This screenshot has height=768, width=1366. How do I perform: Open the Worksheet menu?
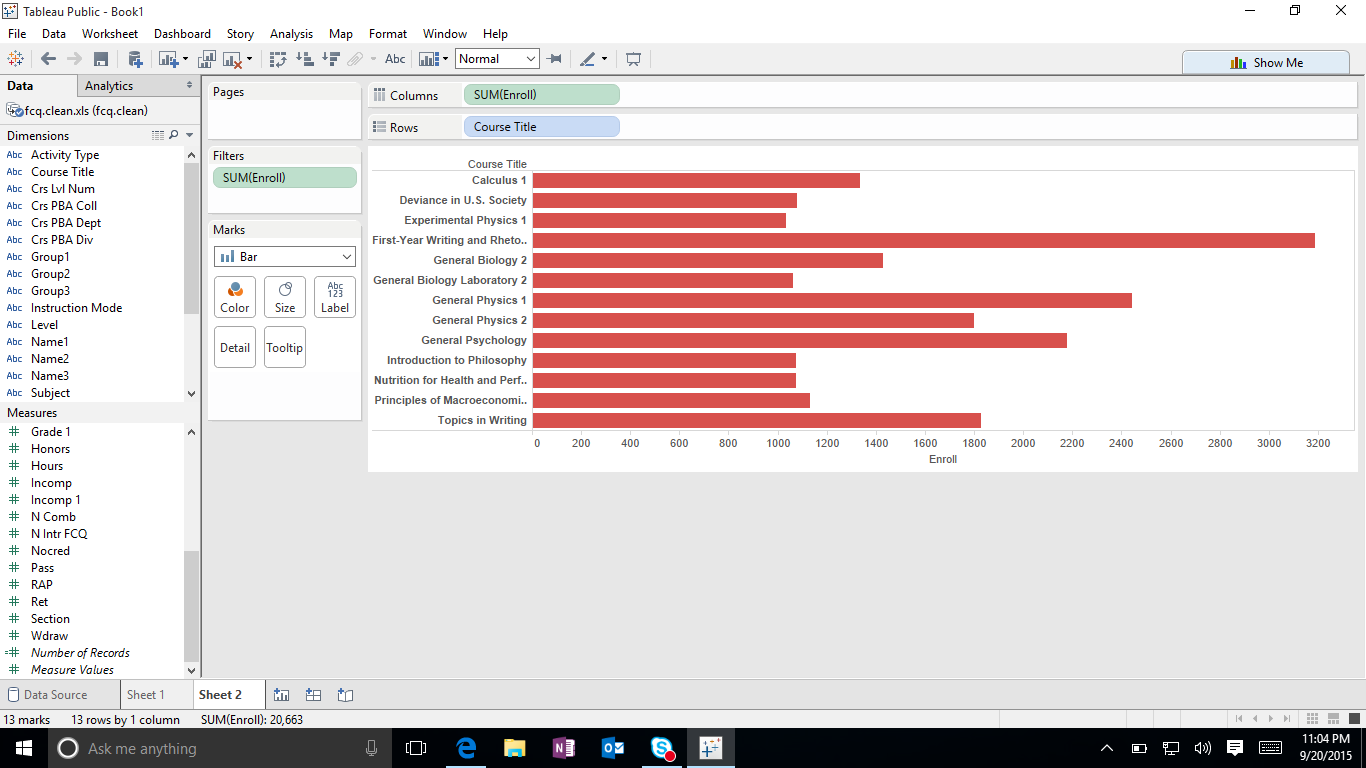pyautogui.click(x=110, y=33)
